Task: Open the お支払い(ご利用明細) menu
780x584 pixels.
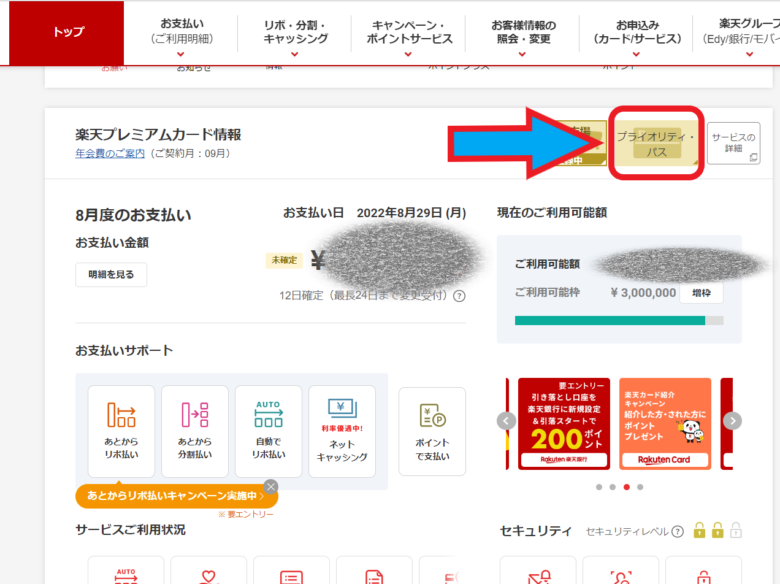Action: pos(182,31)
